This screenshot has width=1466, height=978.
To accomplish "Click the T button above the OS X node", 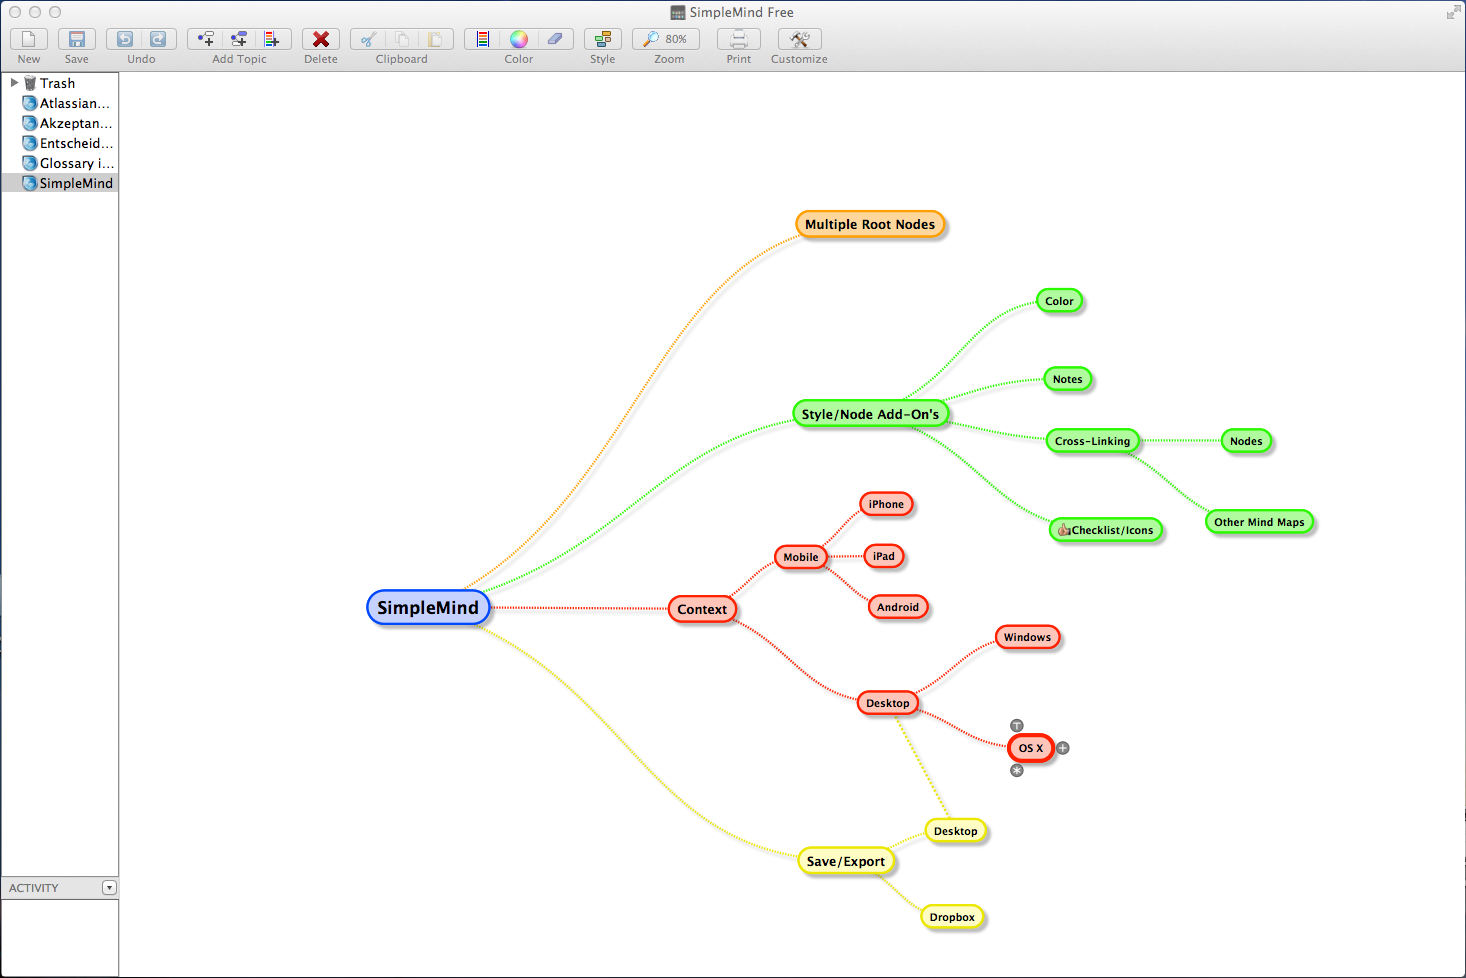I will (x=1017, y=724).
